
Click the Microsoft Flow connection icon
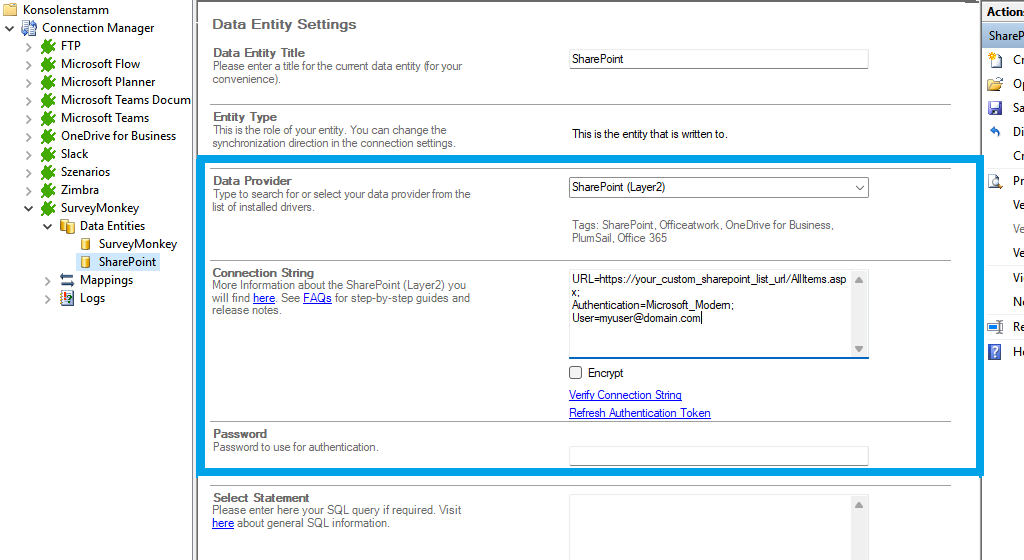coord(48,64)
